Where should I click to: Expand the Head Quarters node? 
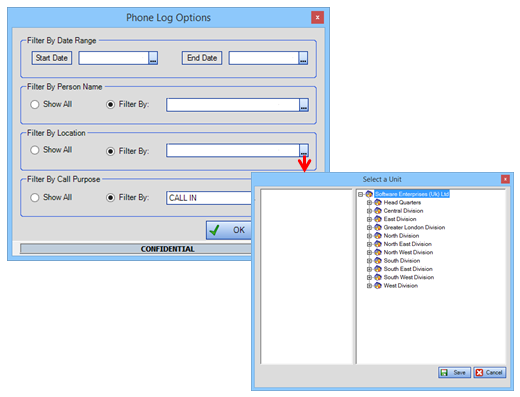(x=369, y=203)
